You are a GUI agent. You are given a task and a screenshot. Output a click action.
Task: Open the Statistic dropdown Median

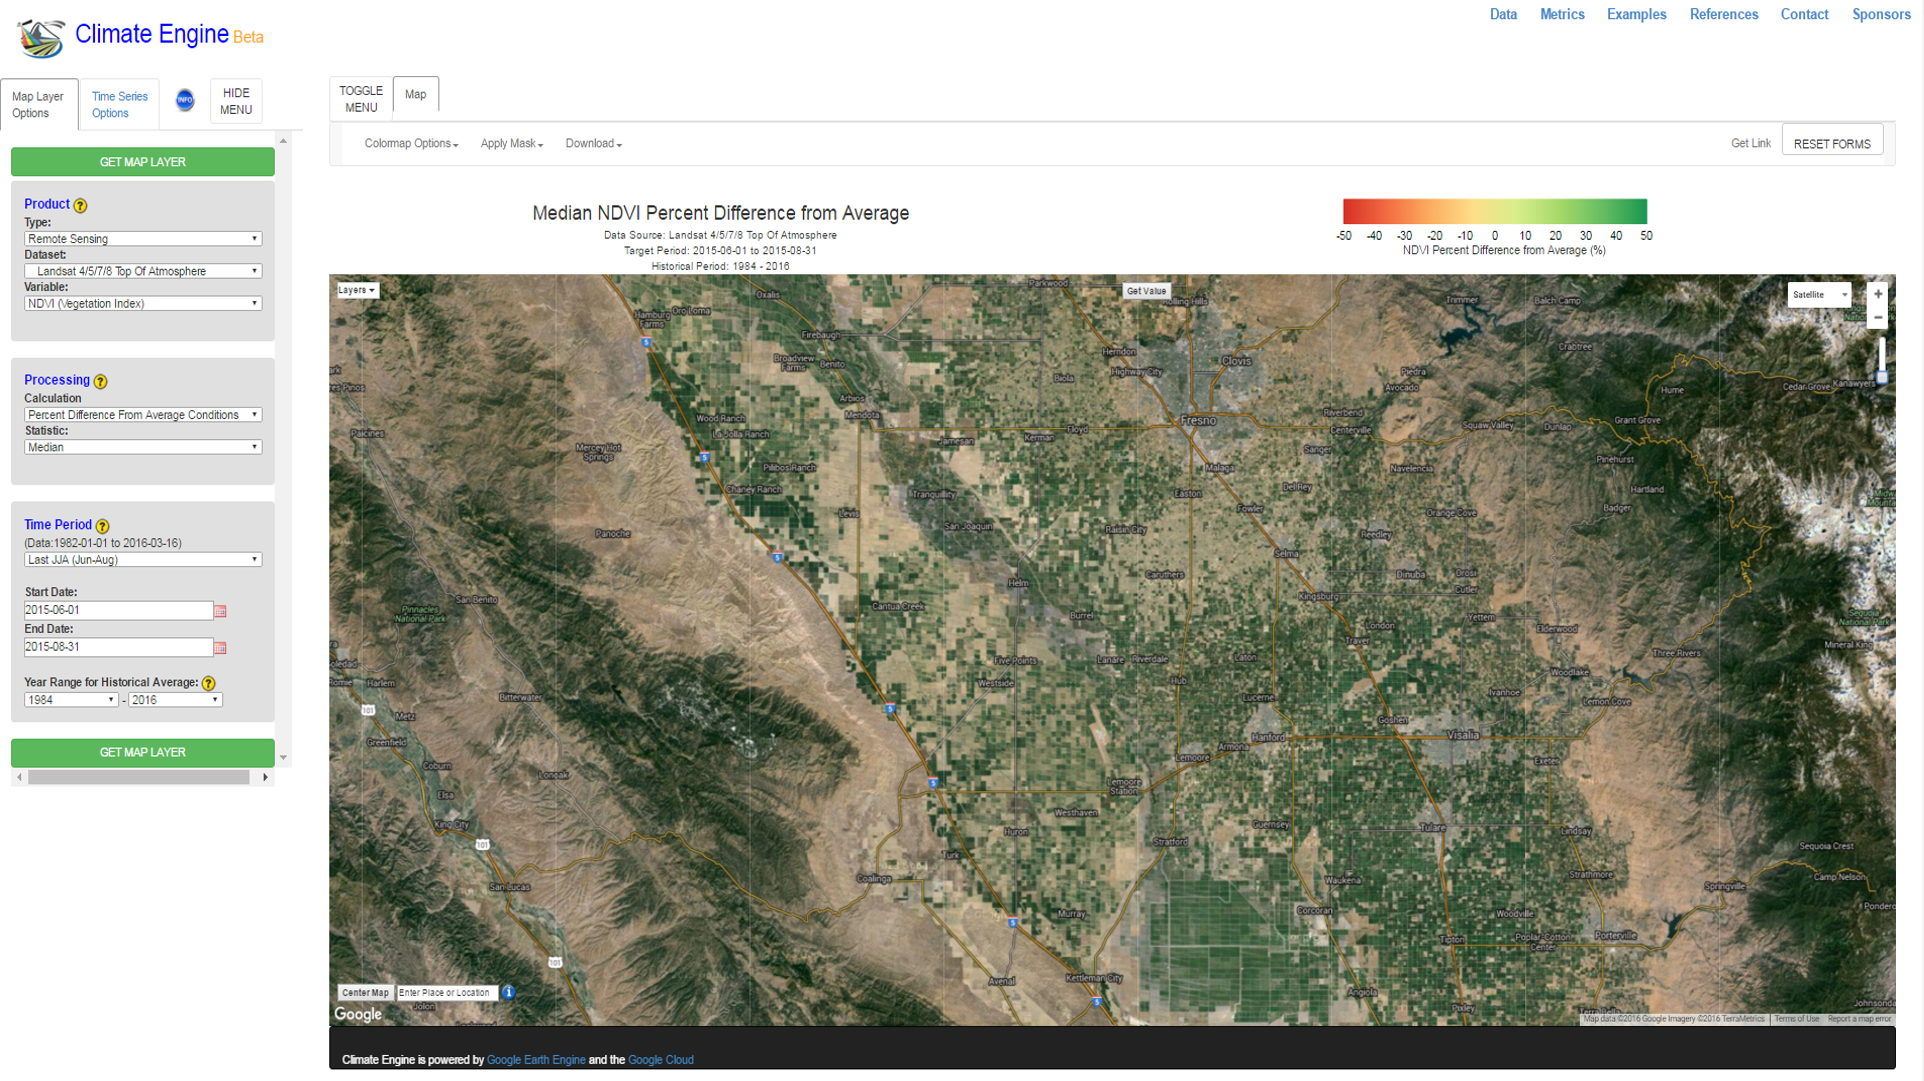(x=143, y=447)
